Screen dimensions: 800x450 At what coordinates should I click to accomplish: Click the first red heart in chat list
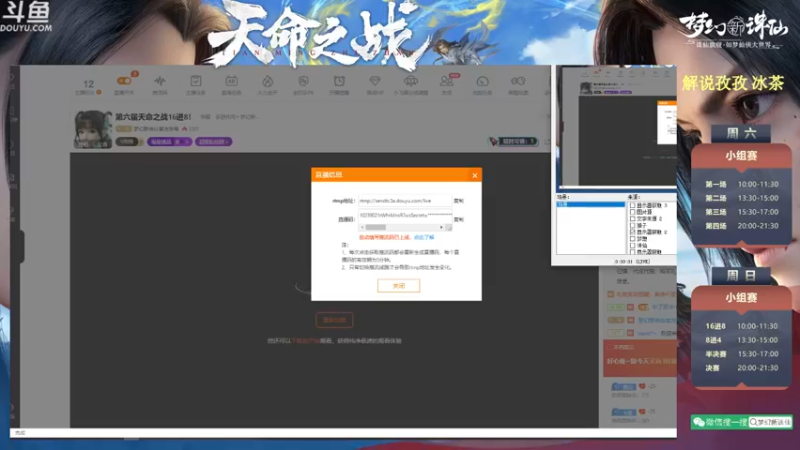642,386
